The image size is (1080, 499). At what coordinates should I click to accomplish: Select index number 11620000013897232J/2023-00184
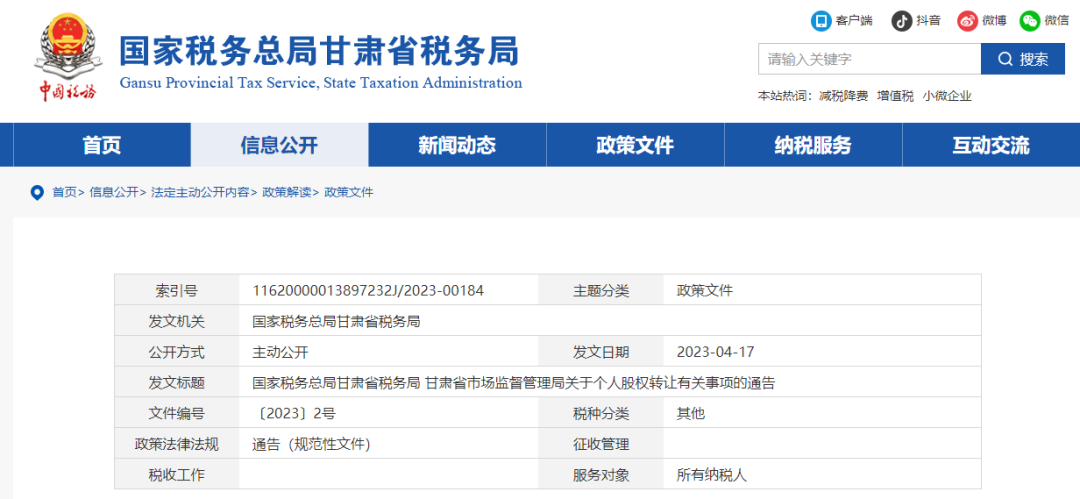point(368,291)
